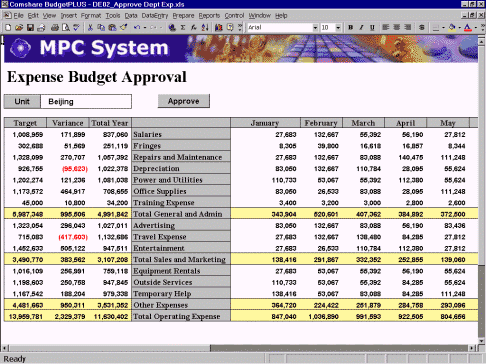Open the Reports menu
Screen dimensions: 486x364
click(209, 16)
